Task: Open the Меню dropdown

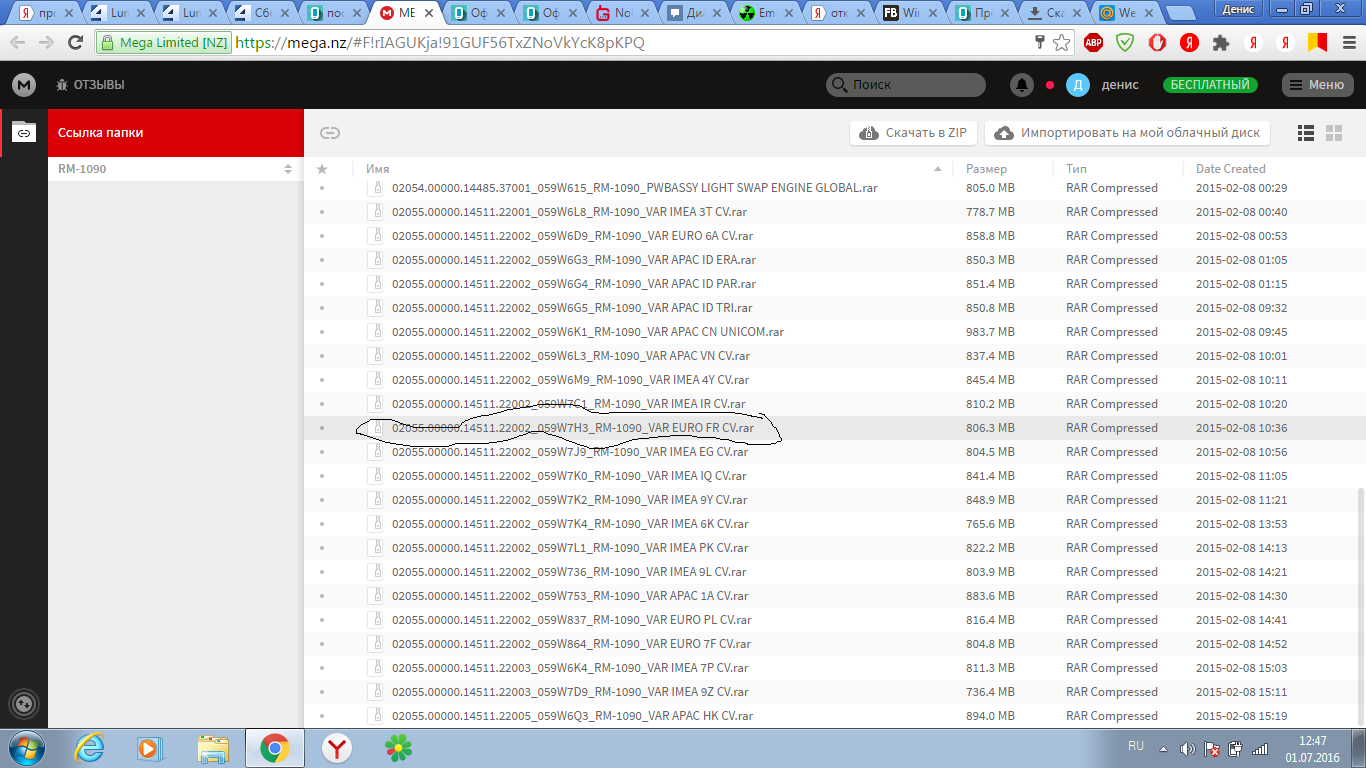Action: (x=1317, y=85)
